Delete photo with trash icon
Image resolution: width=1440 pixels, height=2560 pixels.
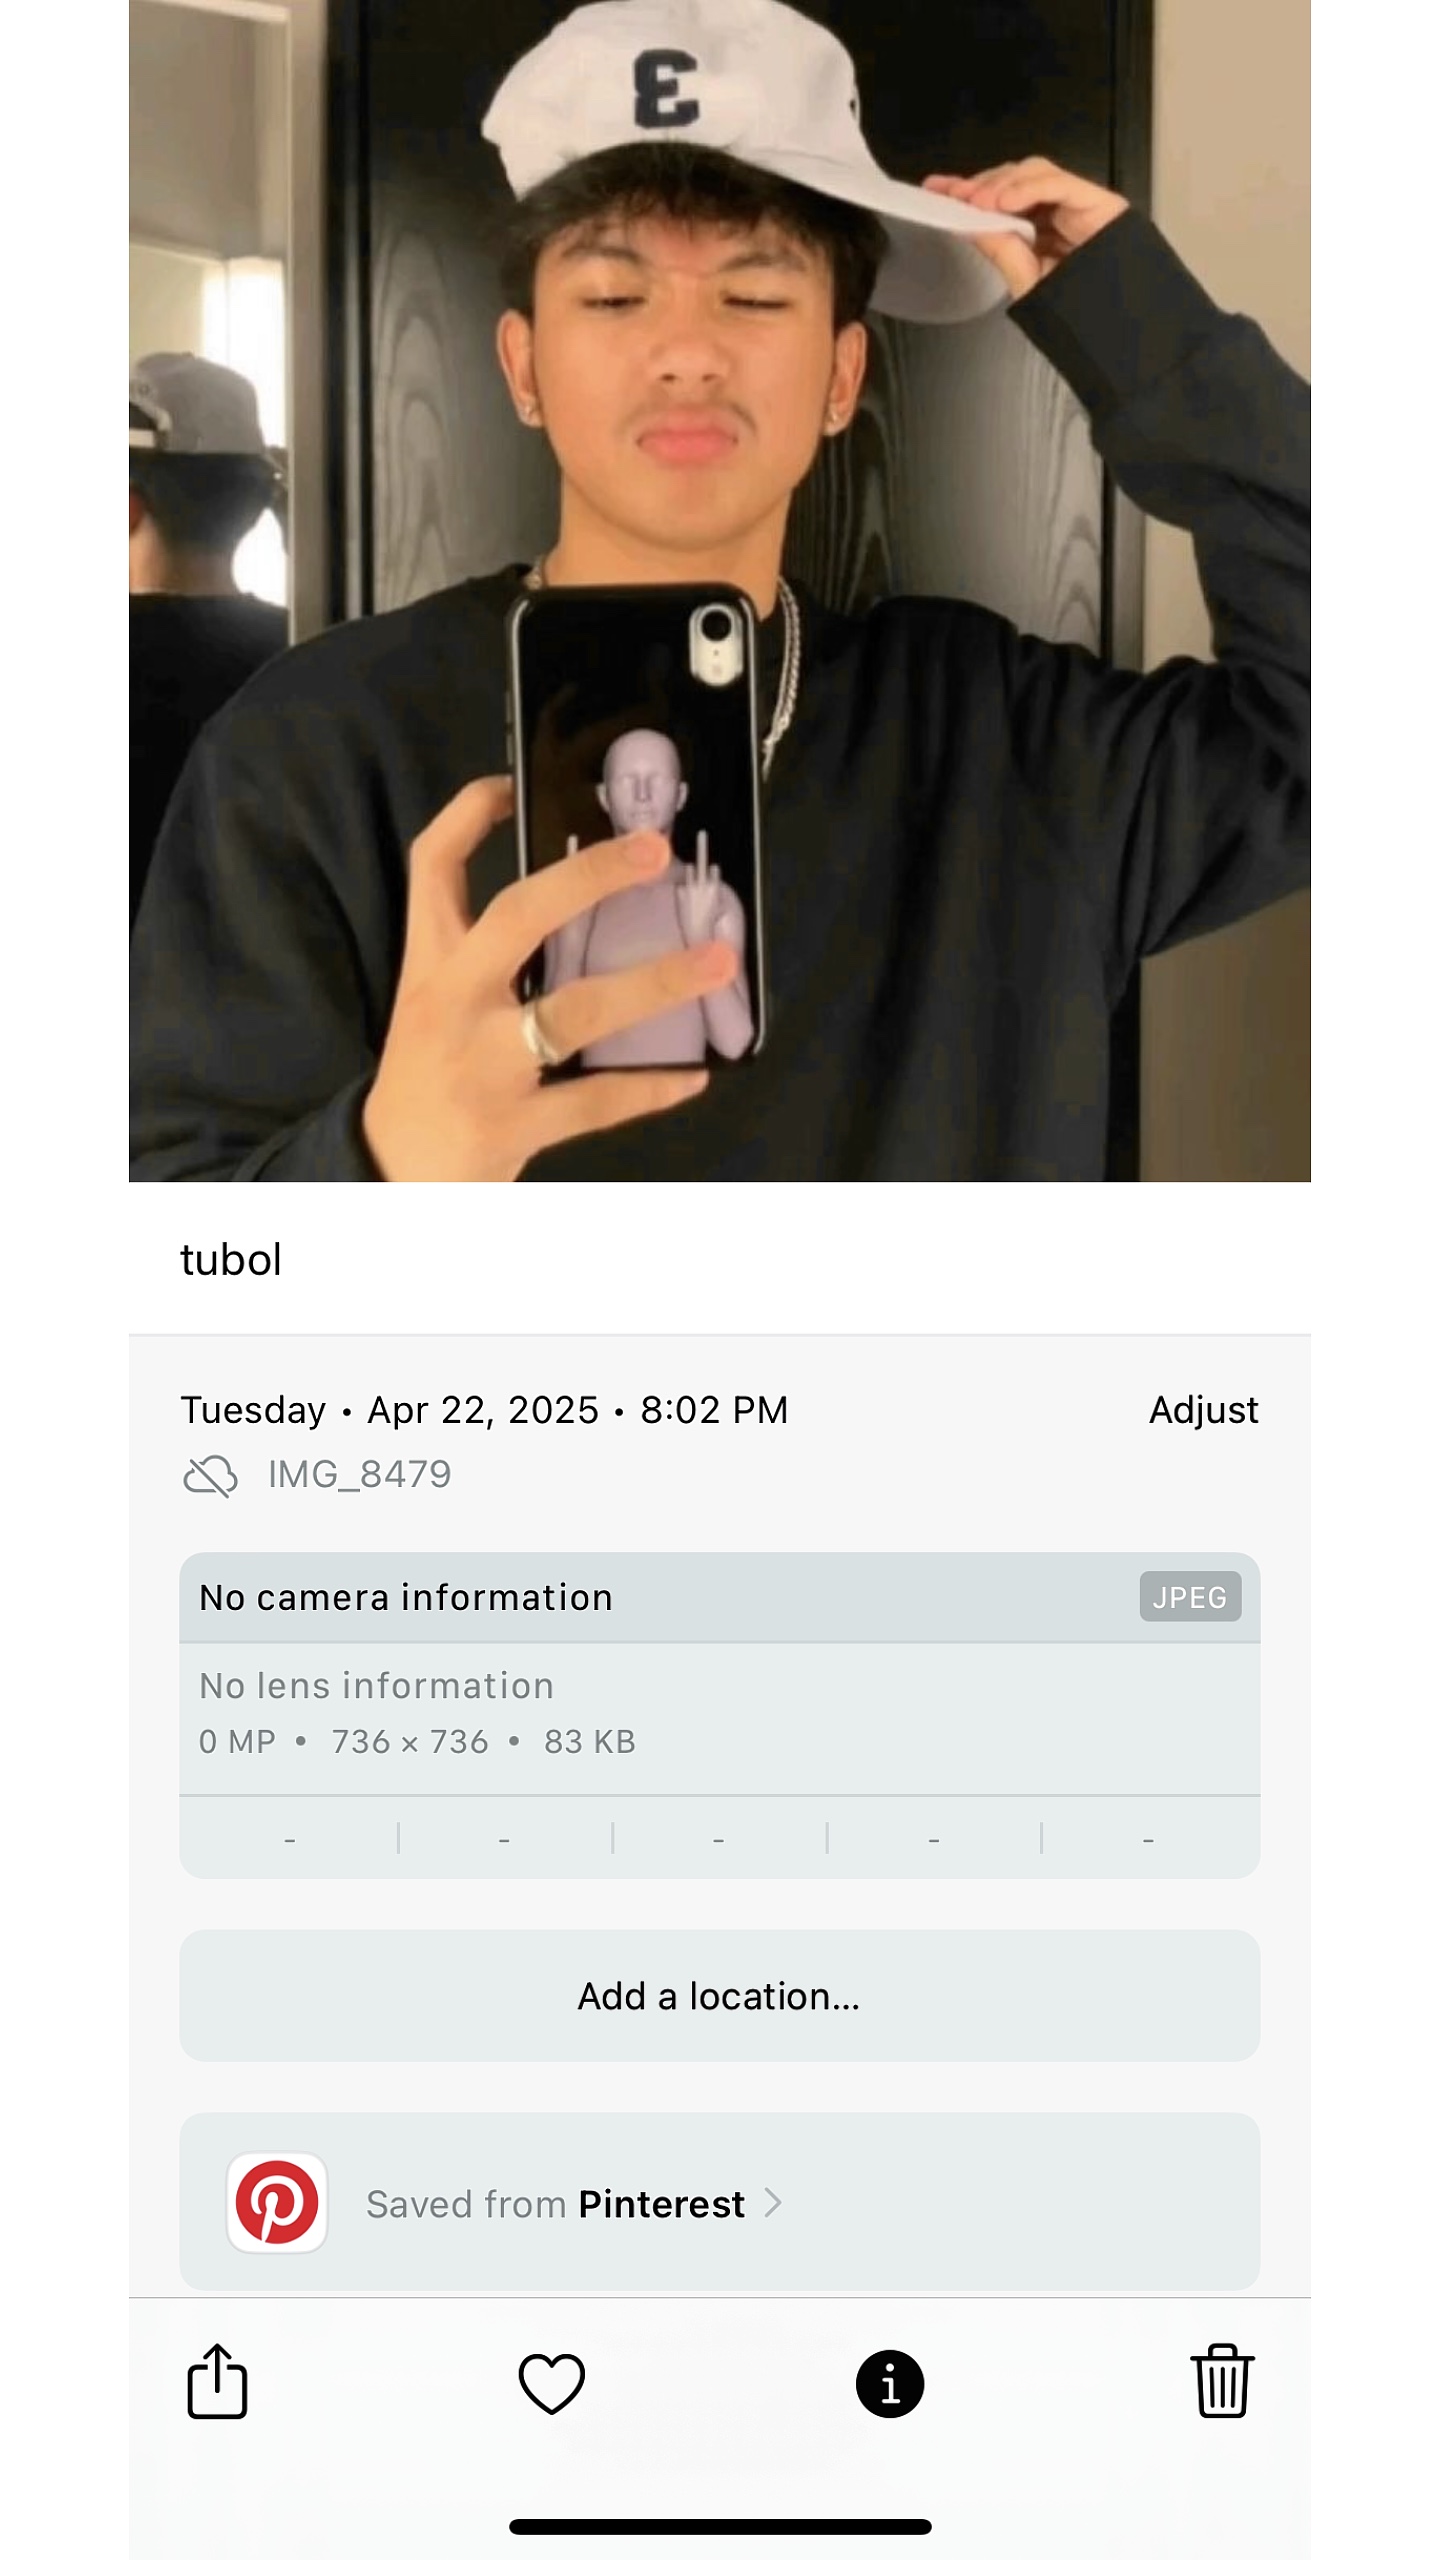click(x=1222, y=2381)
